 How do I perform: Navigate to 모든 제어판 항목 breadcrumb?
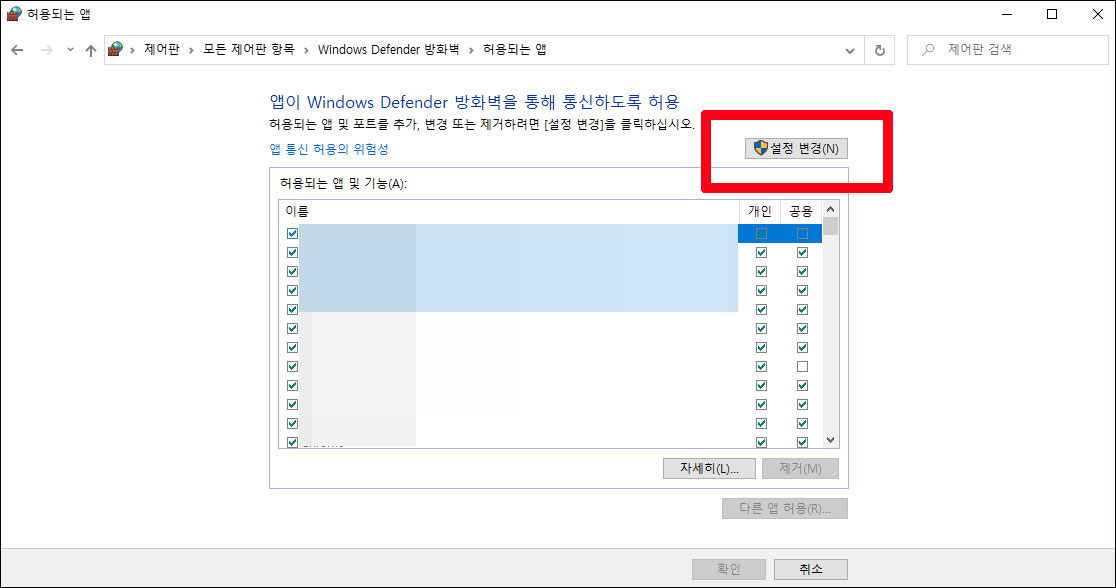(x=248, y=49)
